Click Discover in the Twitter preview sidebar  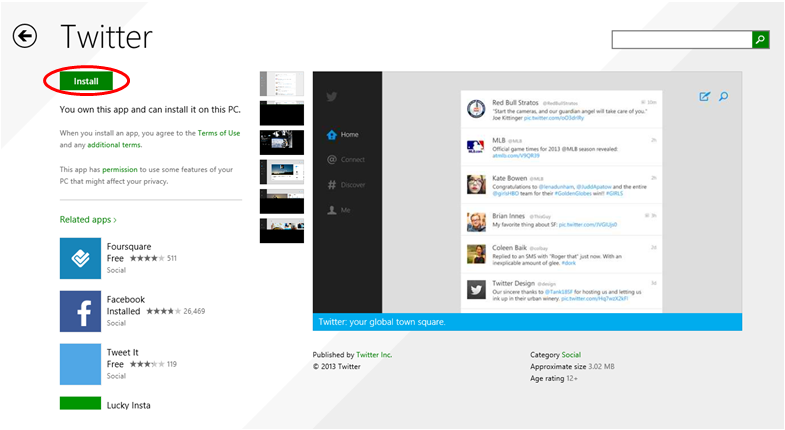tap(346, 185)
